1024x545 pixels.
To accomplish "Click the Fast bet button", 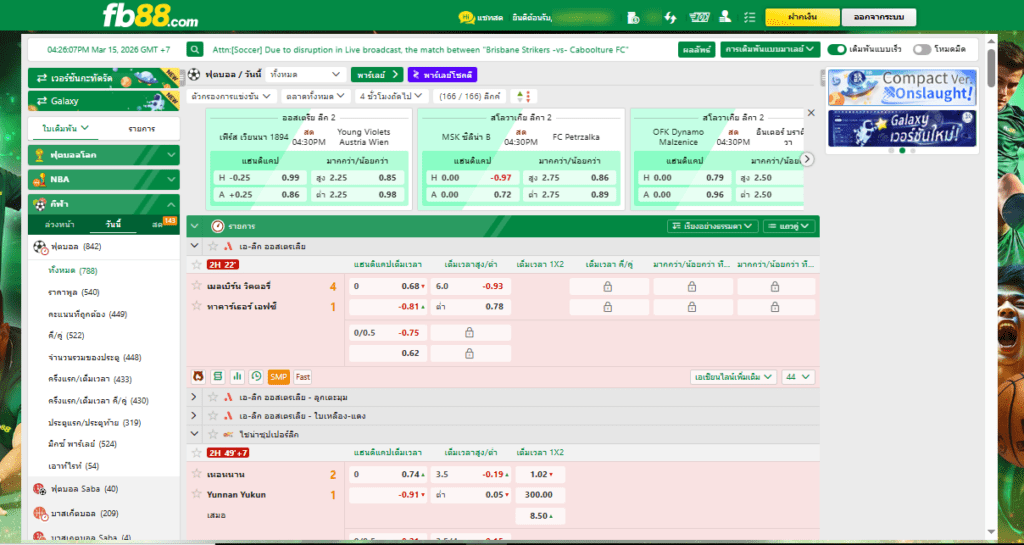I will [302, 377].
